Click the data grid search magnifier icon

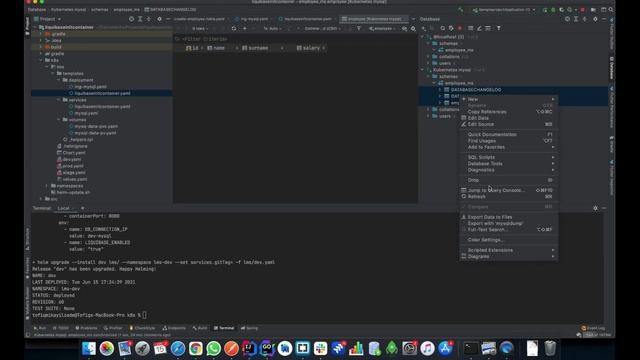point(413,29)
